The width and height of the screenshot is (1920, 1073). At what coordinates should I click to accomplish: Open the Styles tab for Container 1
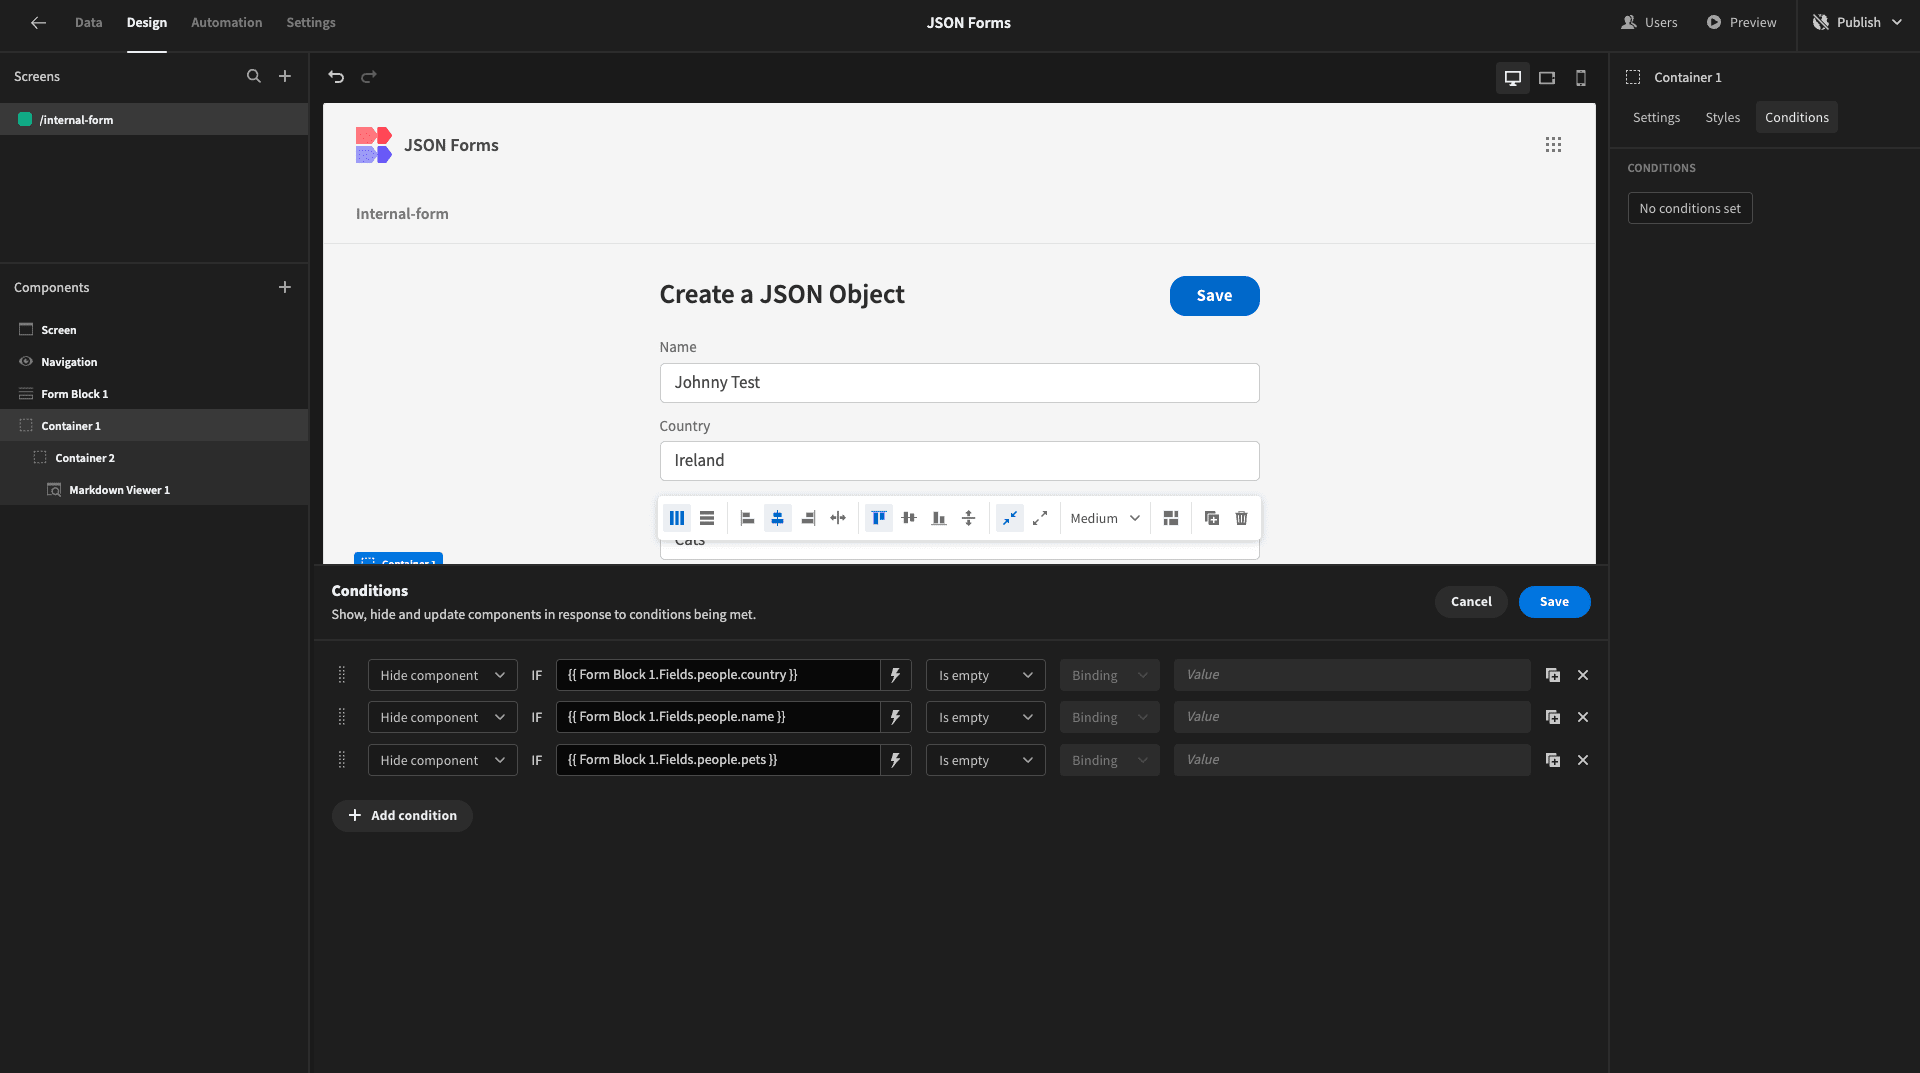point(1722,117)
